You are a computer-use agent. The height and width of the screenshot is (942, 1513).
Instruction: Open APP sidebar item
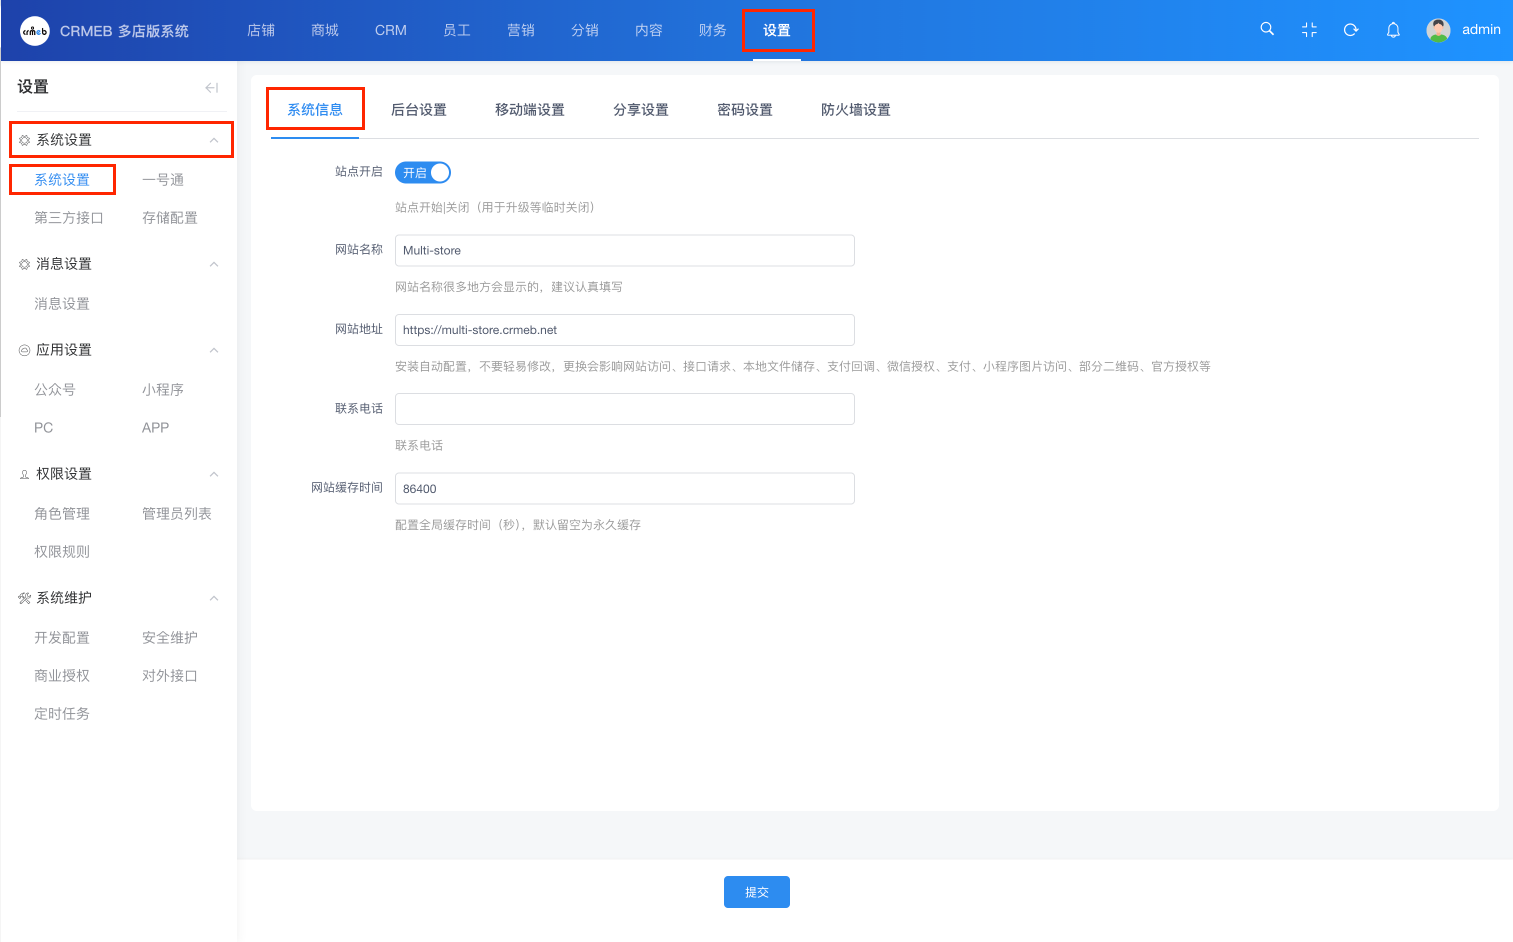tap(156, 428)
